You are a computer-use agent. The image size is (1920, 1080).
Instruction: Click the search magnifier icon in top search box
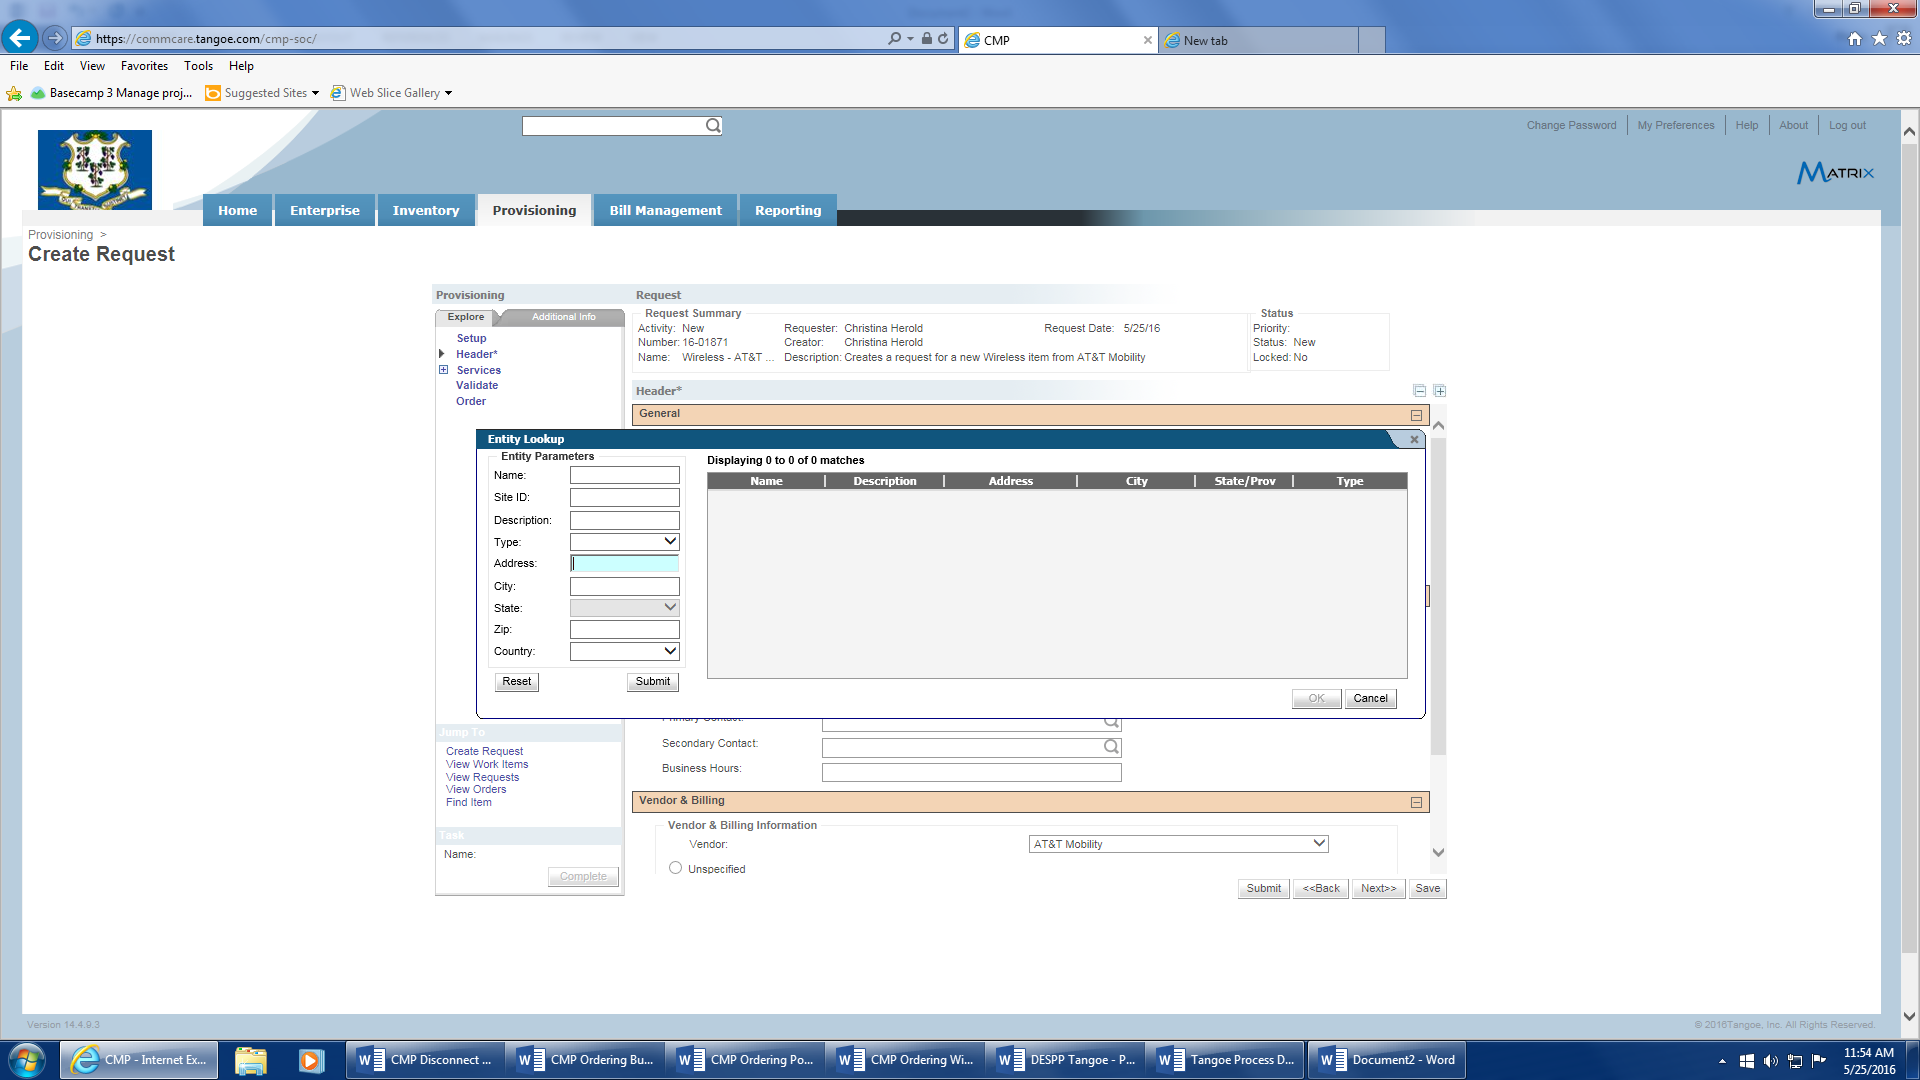click(712, 126)
